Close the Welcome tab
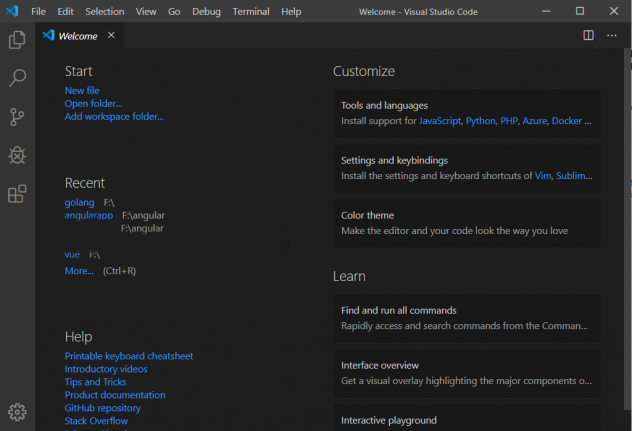Viewport: 632px width, 431px height. [111, 35]
